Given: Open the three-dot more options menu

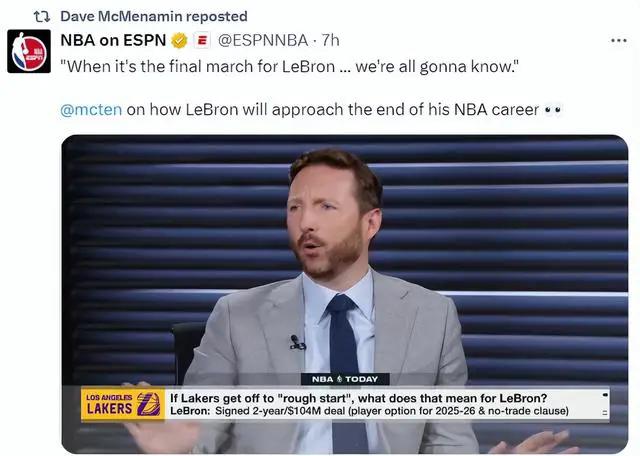Looking at the screenshot, I should 619,40.
